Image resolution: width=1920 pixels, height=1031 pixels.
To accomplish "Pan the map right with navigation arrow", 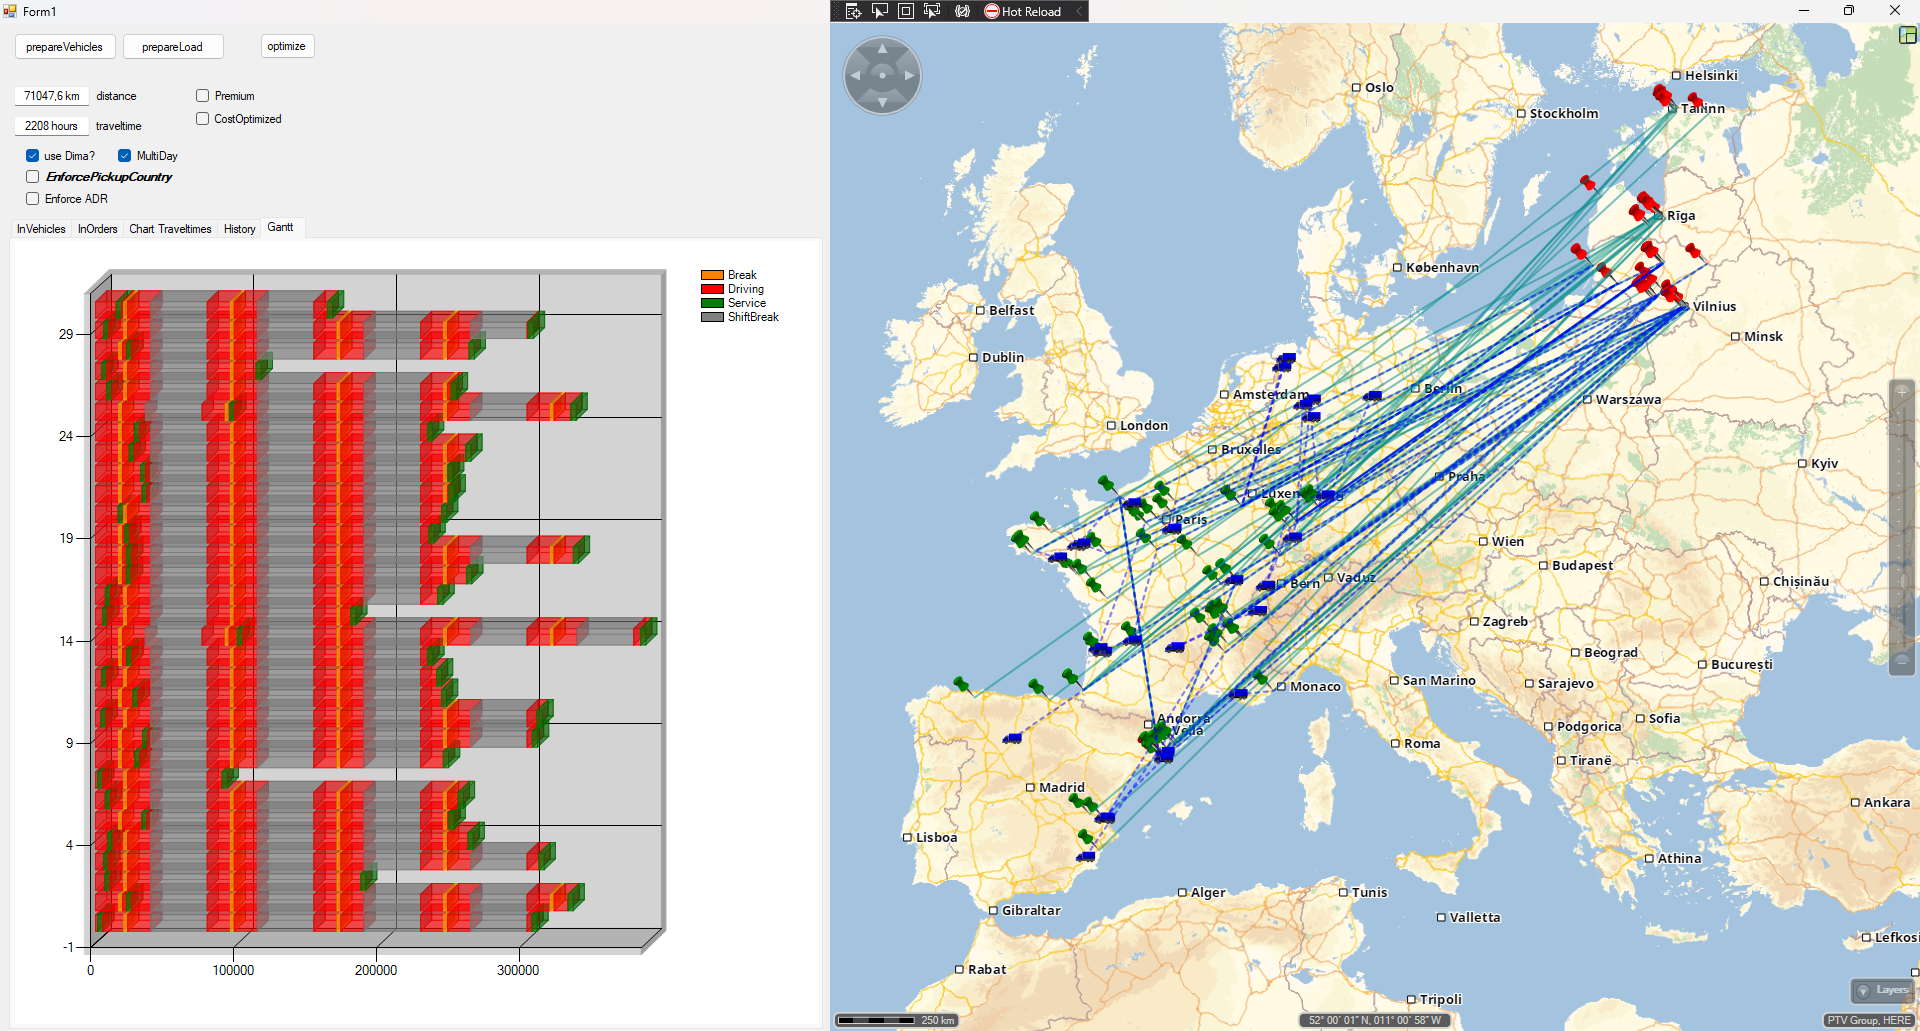I will click(909, 75).
